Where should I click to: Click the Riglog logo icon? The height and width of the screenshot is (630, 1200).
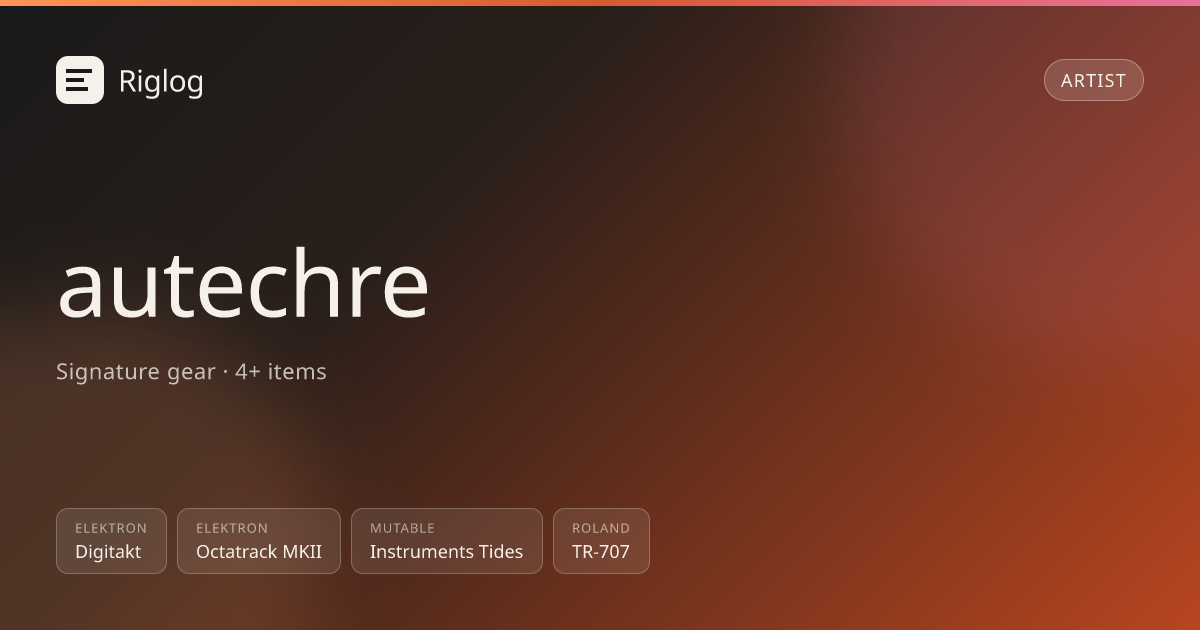tap(80, 80)
